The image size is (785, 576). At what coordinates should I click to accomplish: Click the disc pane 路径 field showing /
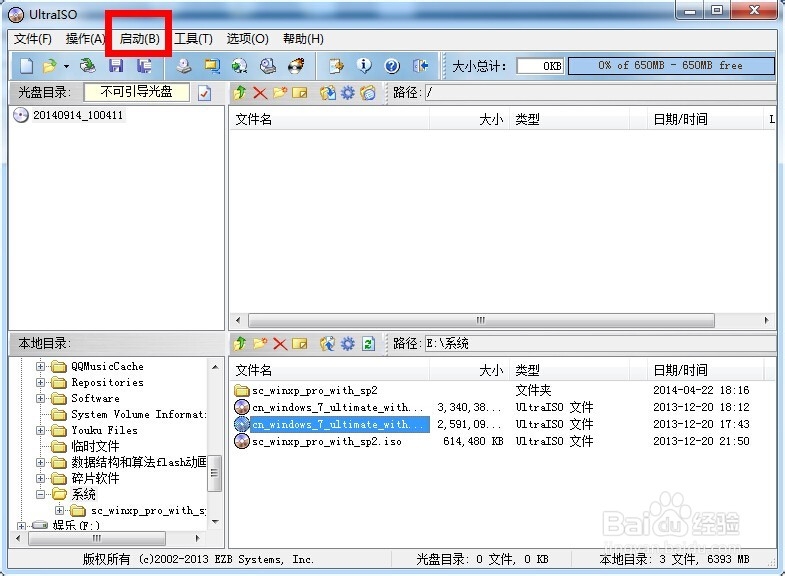pyautogui.click(x=600, y=93)
